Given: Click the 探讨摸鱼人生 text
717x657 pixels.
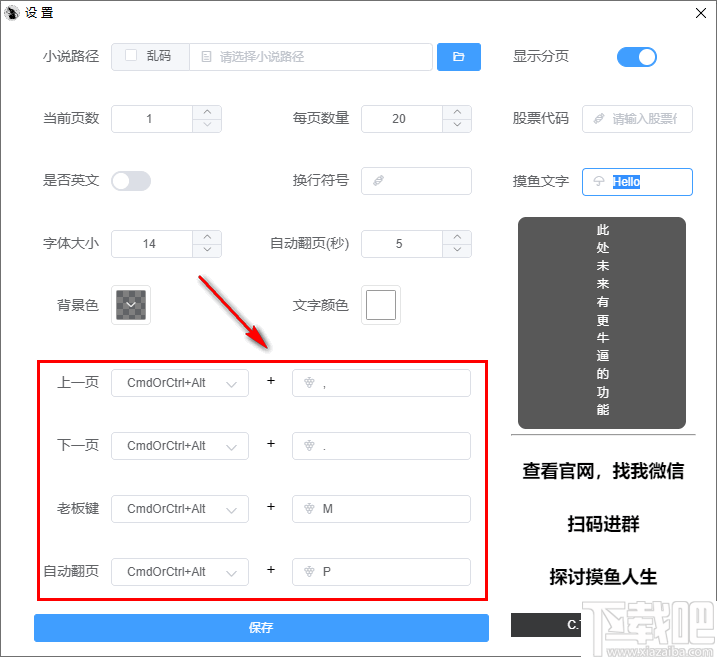Looking at the screenshot, I should coord(603,577).
